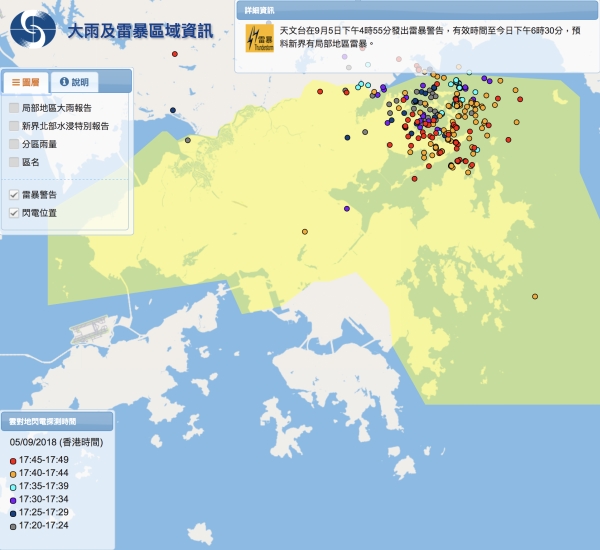This screenshot has width=600, height=550.
Task: Enable the 局部地區大雨報告 checkbox
Action: [x=13, y=107]
